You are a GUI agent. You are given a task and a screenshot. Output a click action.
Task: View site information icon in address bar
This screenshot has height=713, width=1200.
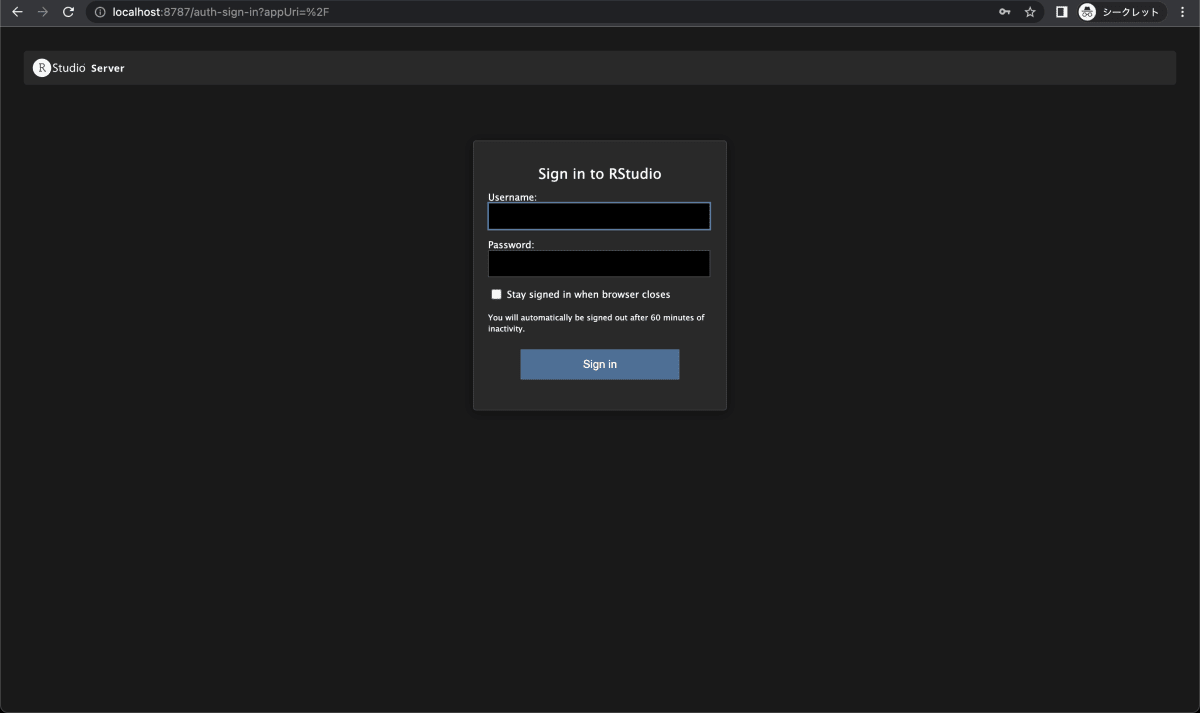pos(100,12)
